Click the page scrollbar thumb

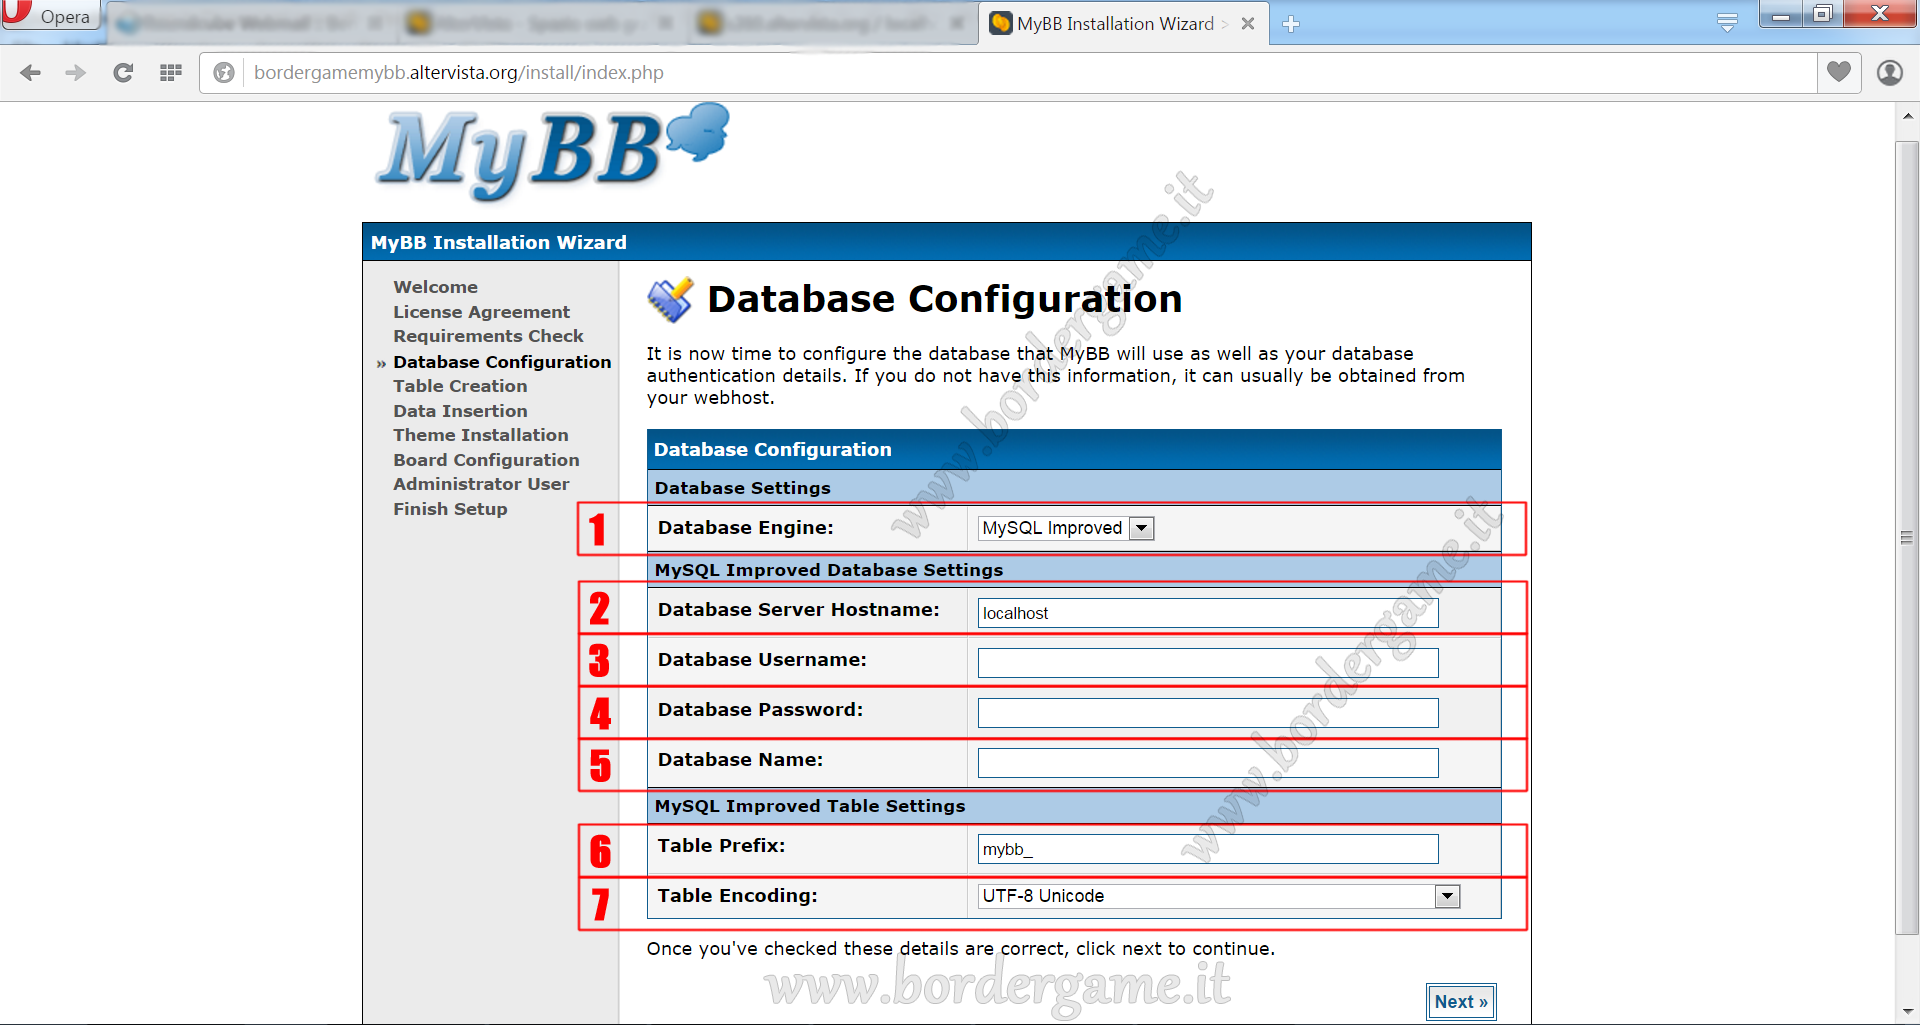pos(1907,538)
